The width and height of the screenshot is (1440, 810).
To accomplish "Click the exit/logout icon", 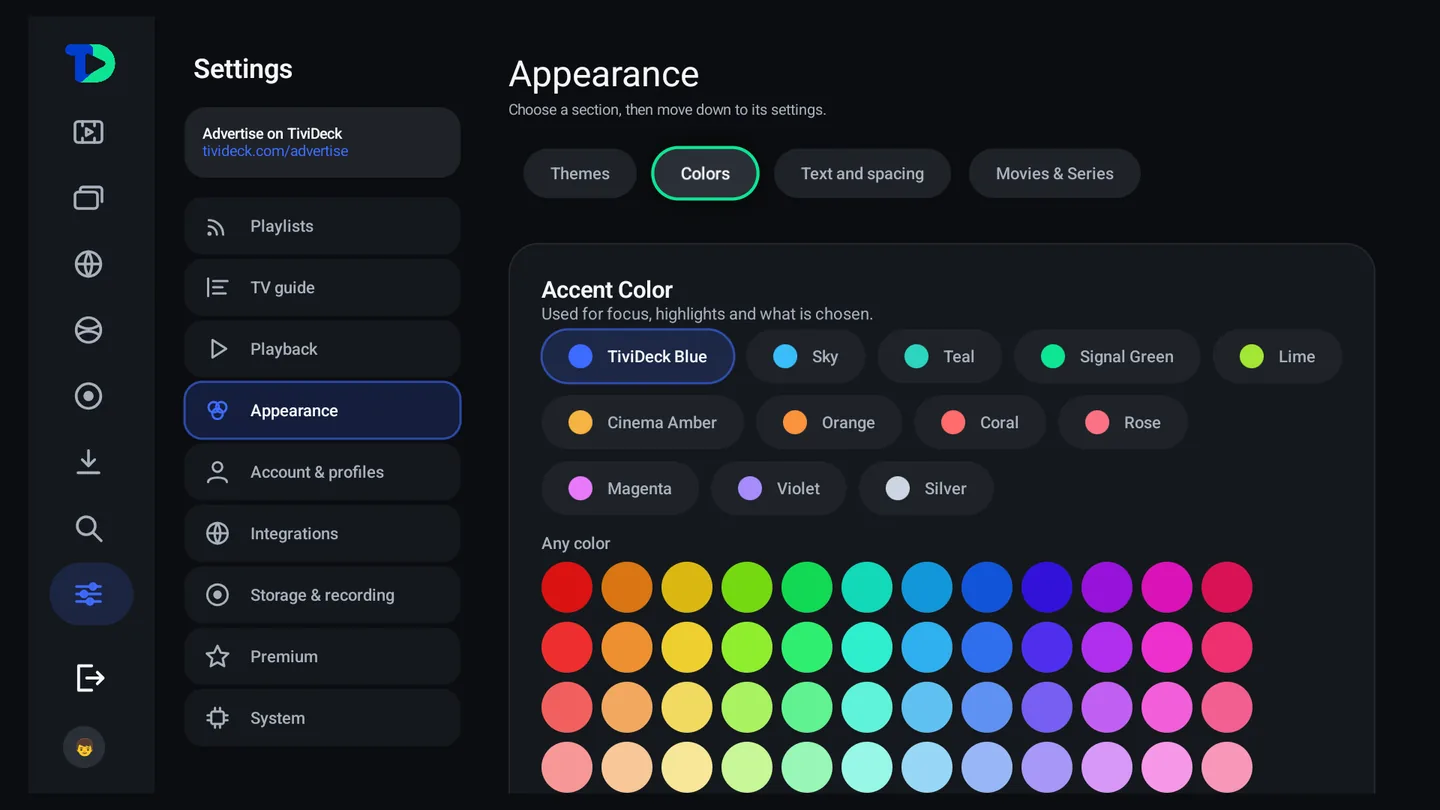I will click(x=90, y=678).
